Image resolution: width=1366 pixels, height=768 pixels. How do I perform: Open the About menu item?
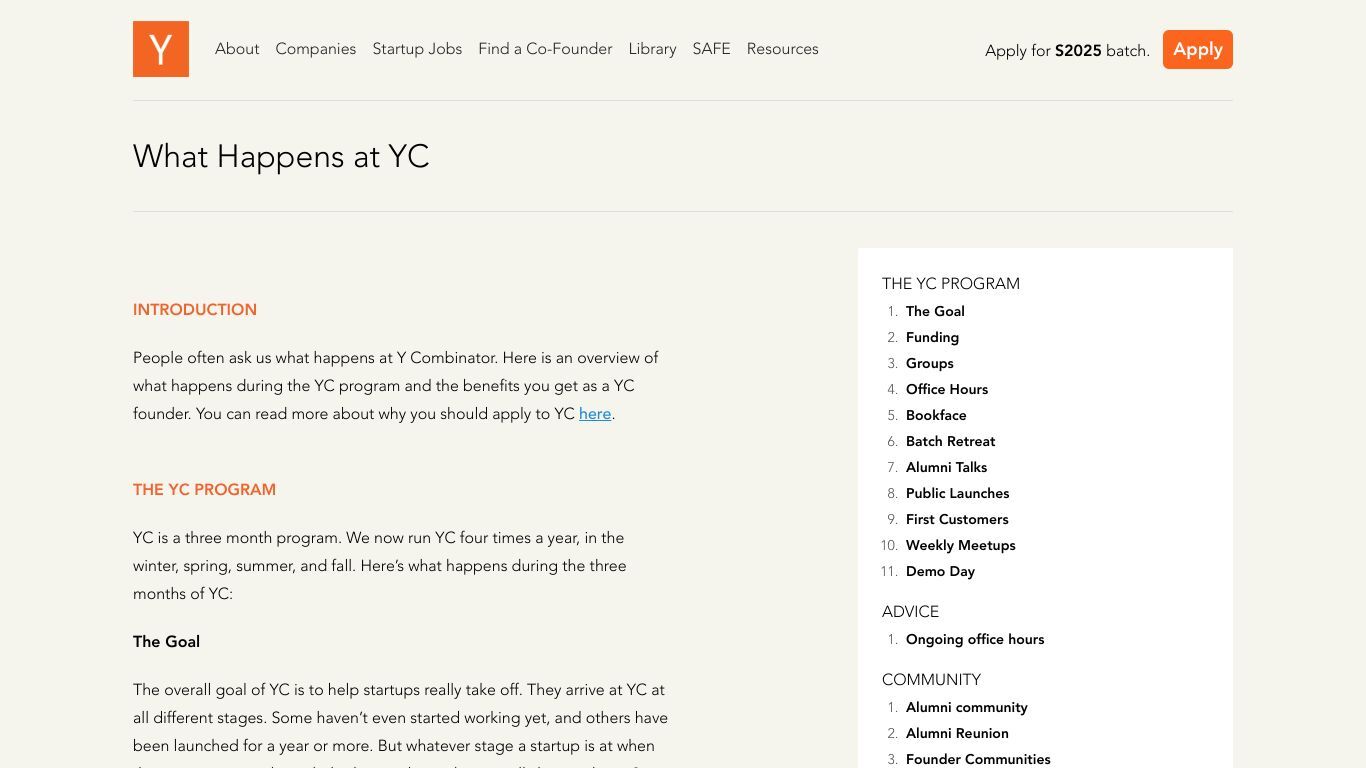coord(237,49)
